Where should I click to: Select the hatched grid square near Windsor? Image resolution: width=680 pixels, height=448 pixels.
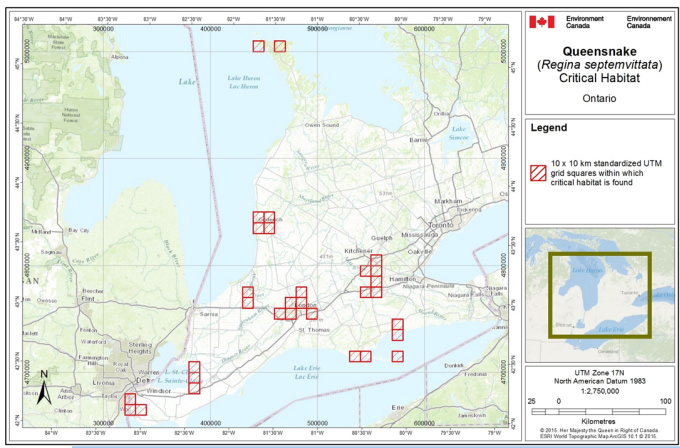135,404
